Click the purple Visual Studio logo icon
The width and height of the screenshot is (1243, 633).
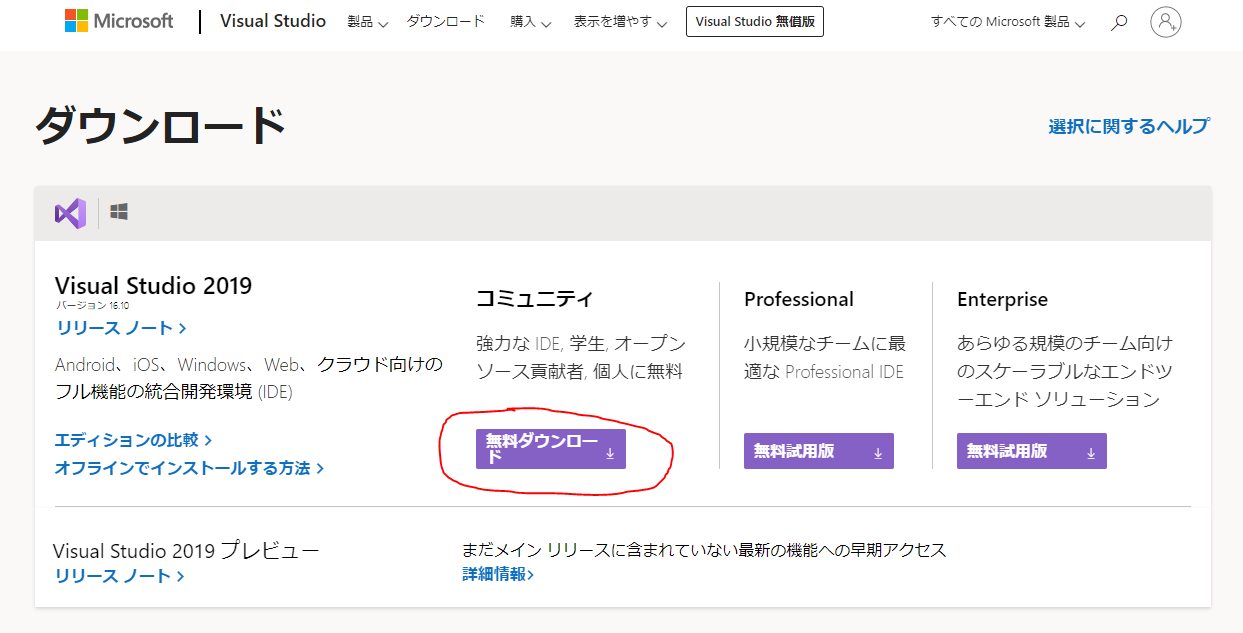tap(70, 213)
